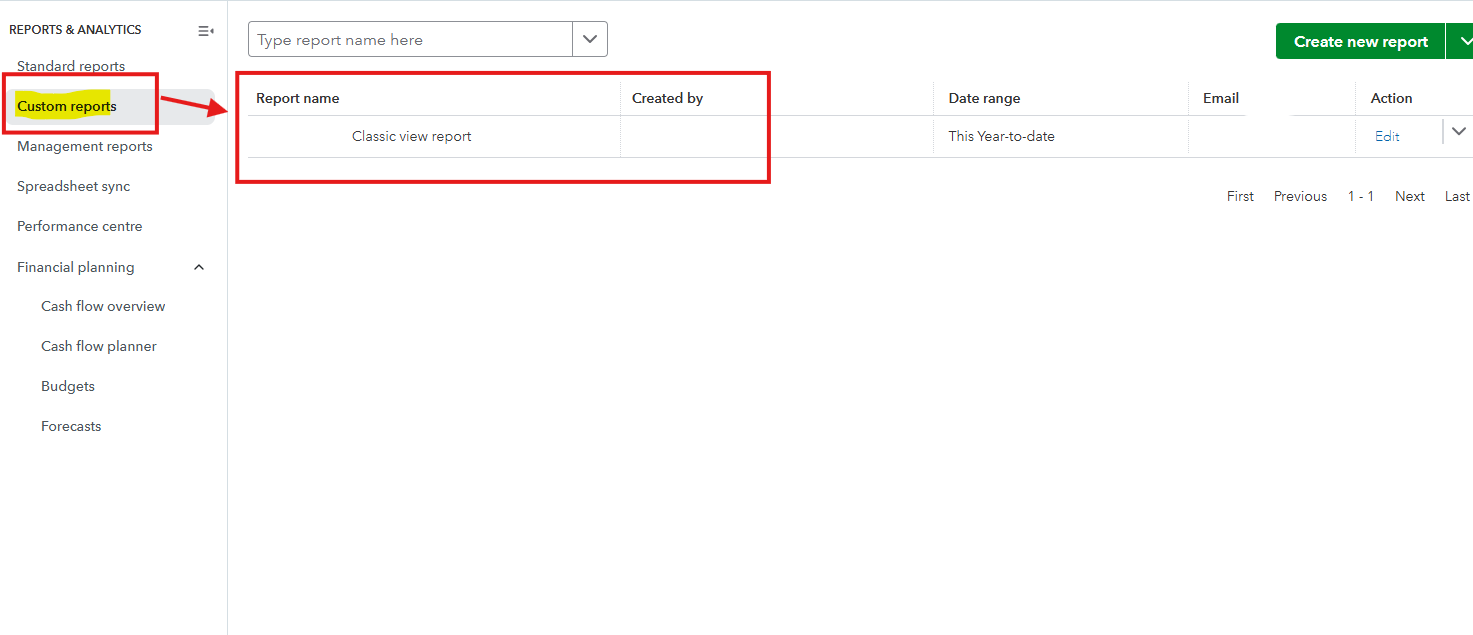Image resolution: width=1473 pixels, height=635 pixels.
Task: Sort by Date range column header
Action: point(984,98)
